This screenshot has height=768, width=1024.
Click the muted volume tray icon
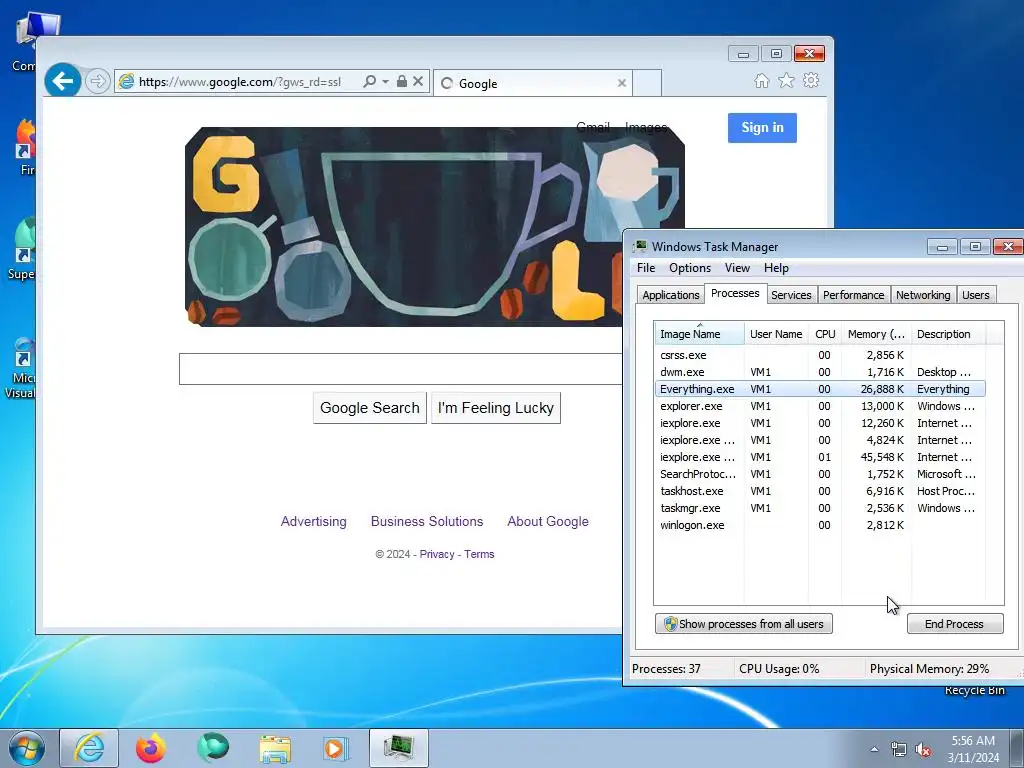[923, 749]
